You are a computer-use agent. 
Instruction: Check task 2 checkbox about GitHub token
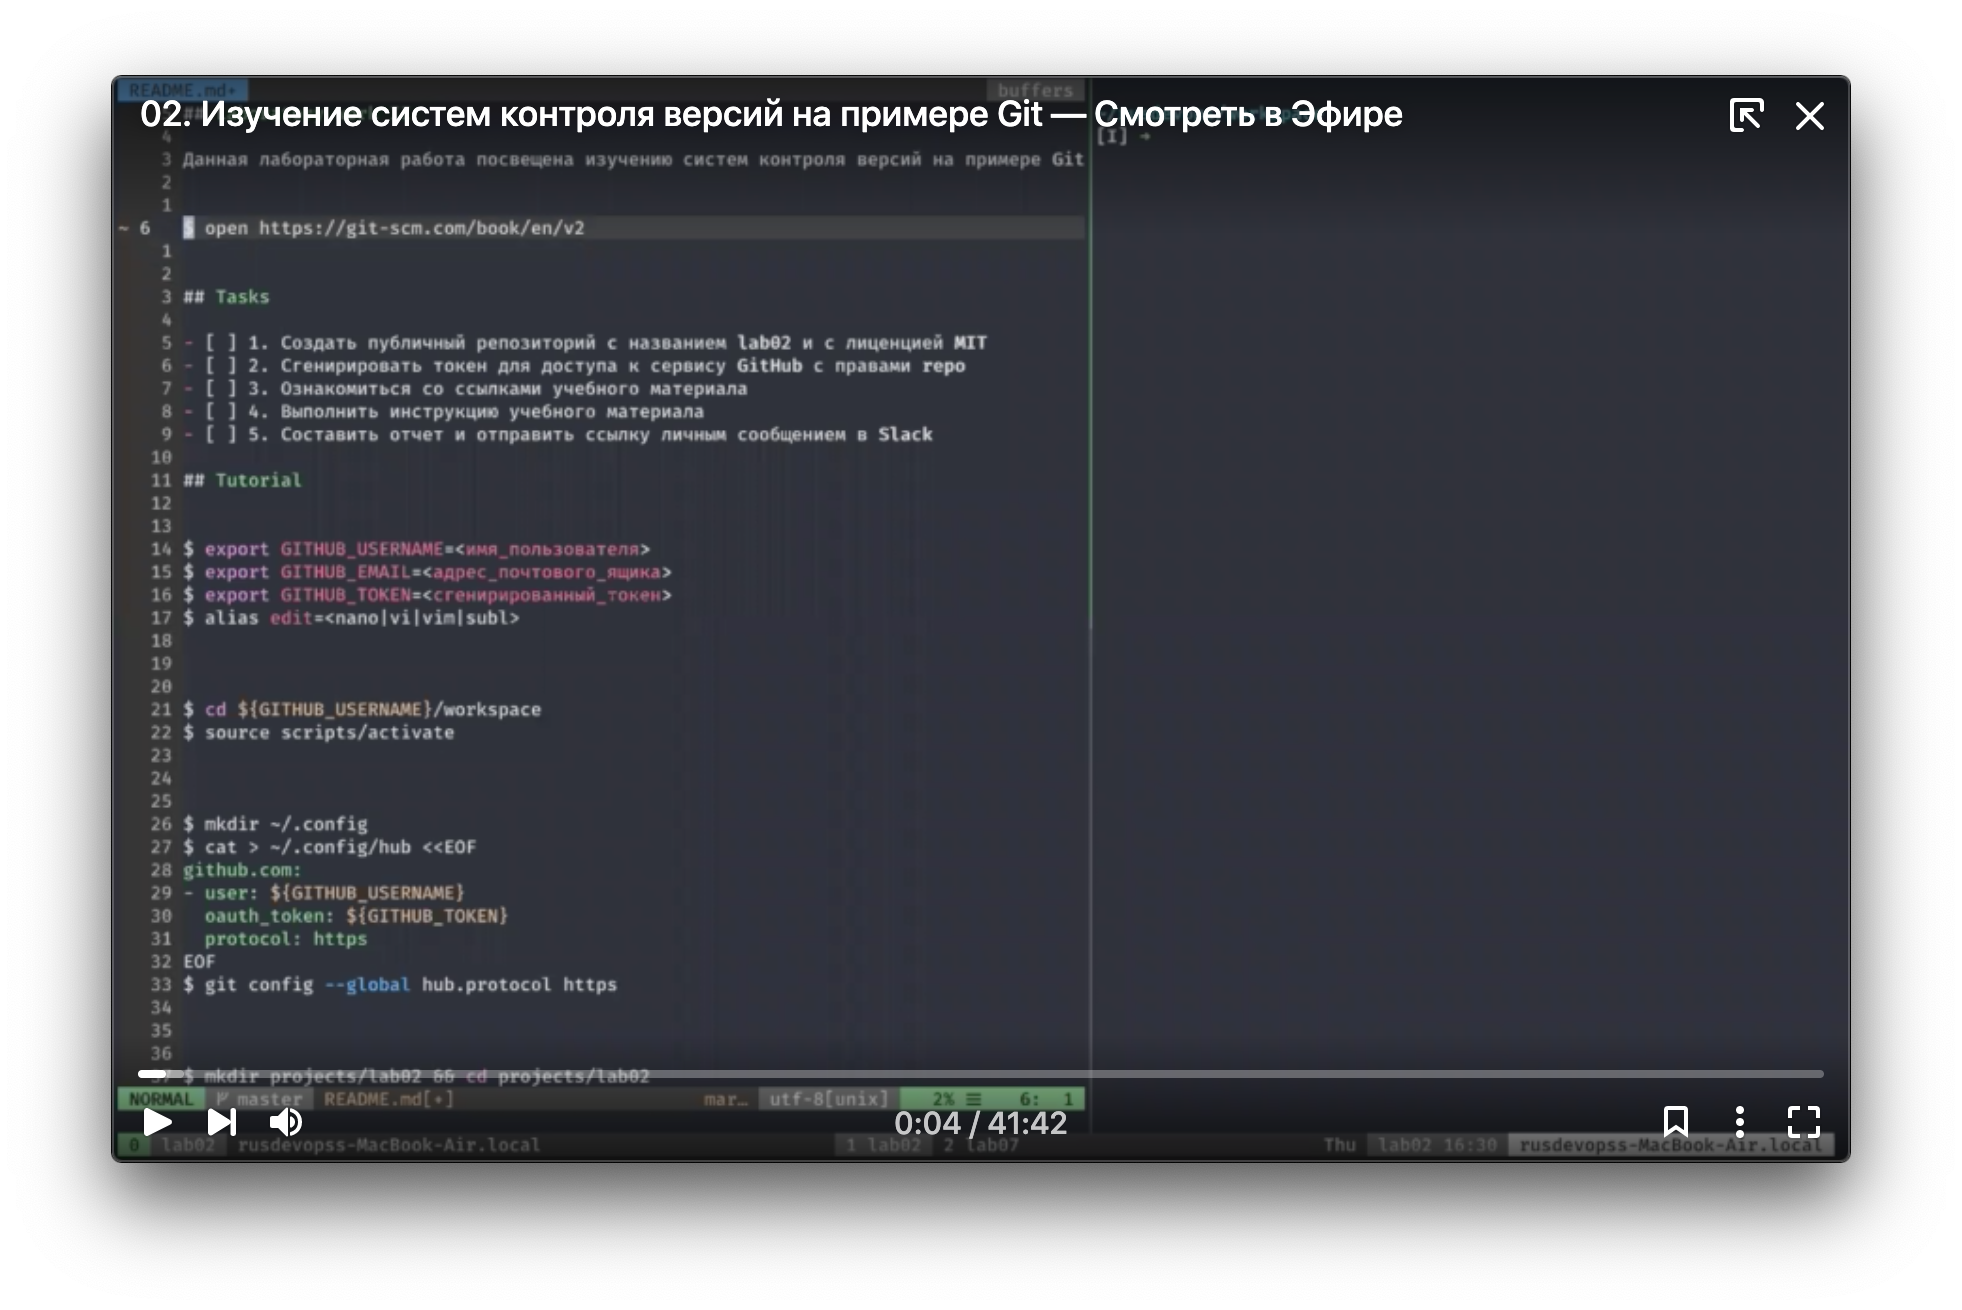[x=220, y=366]
